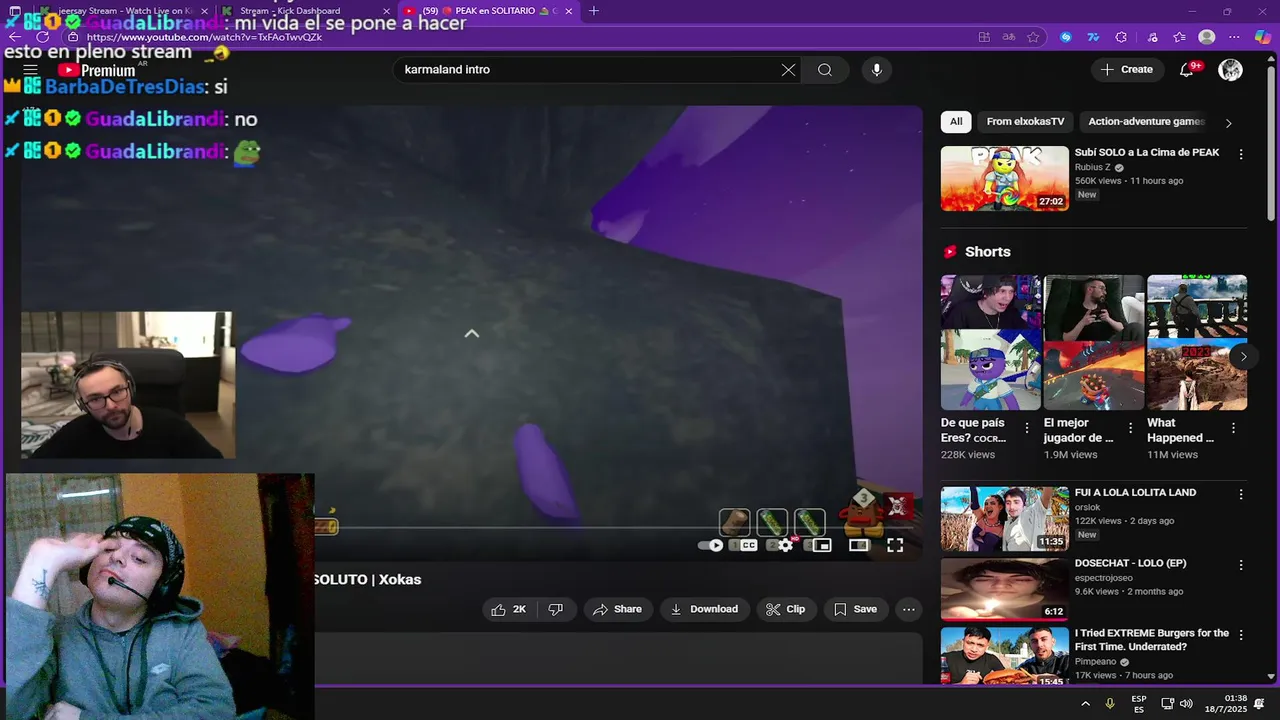1280x720 pixels.
Task: Switch player to theater mode
Action: (858, 545)
